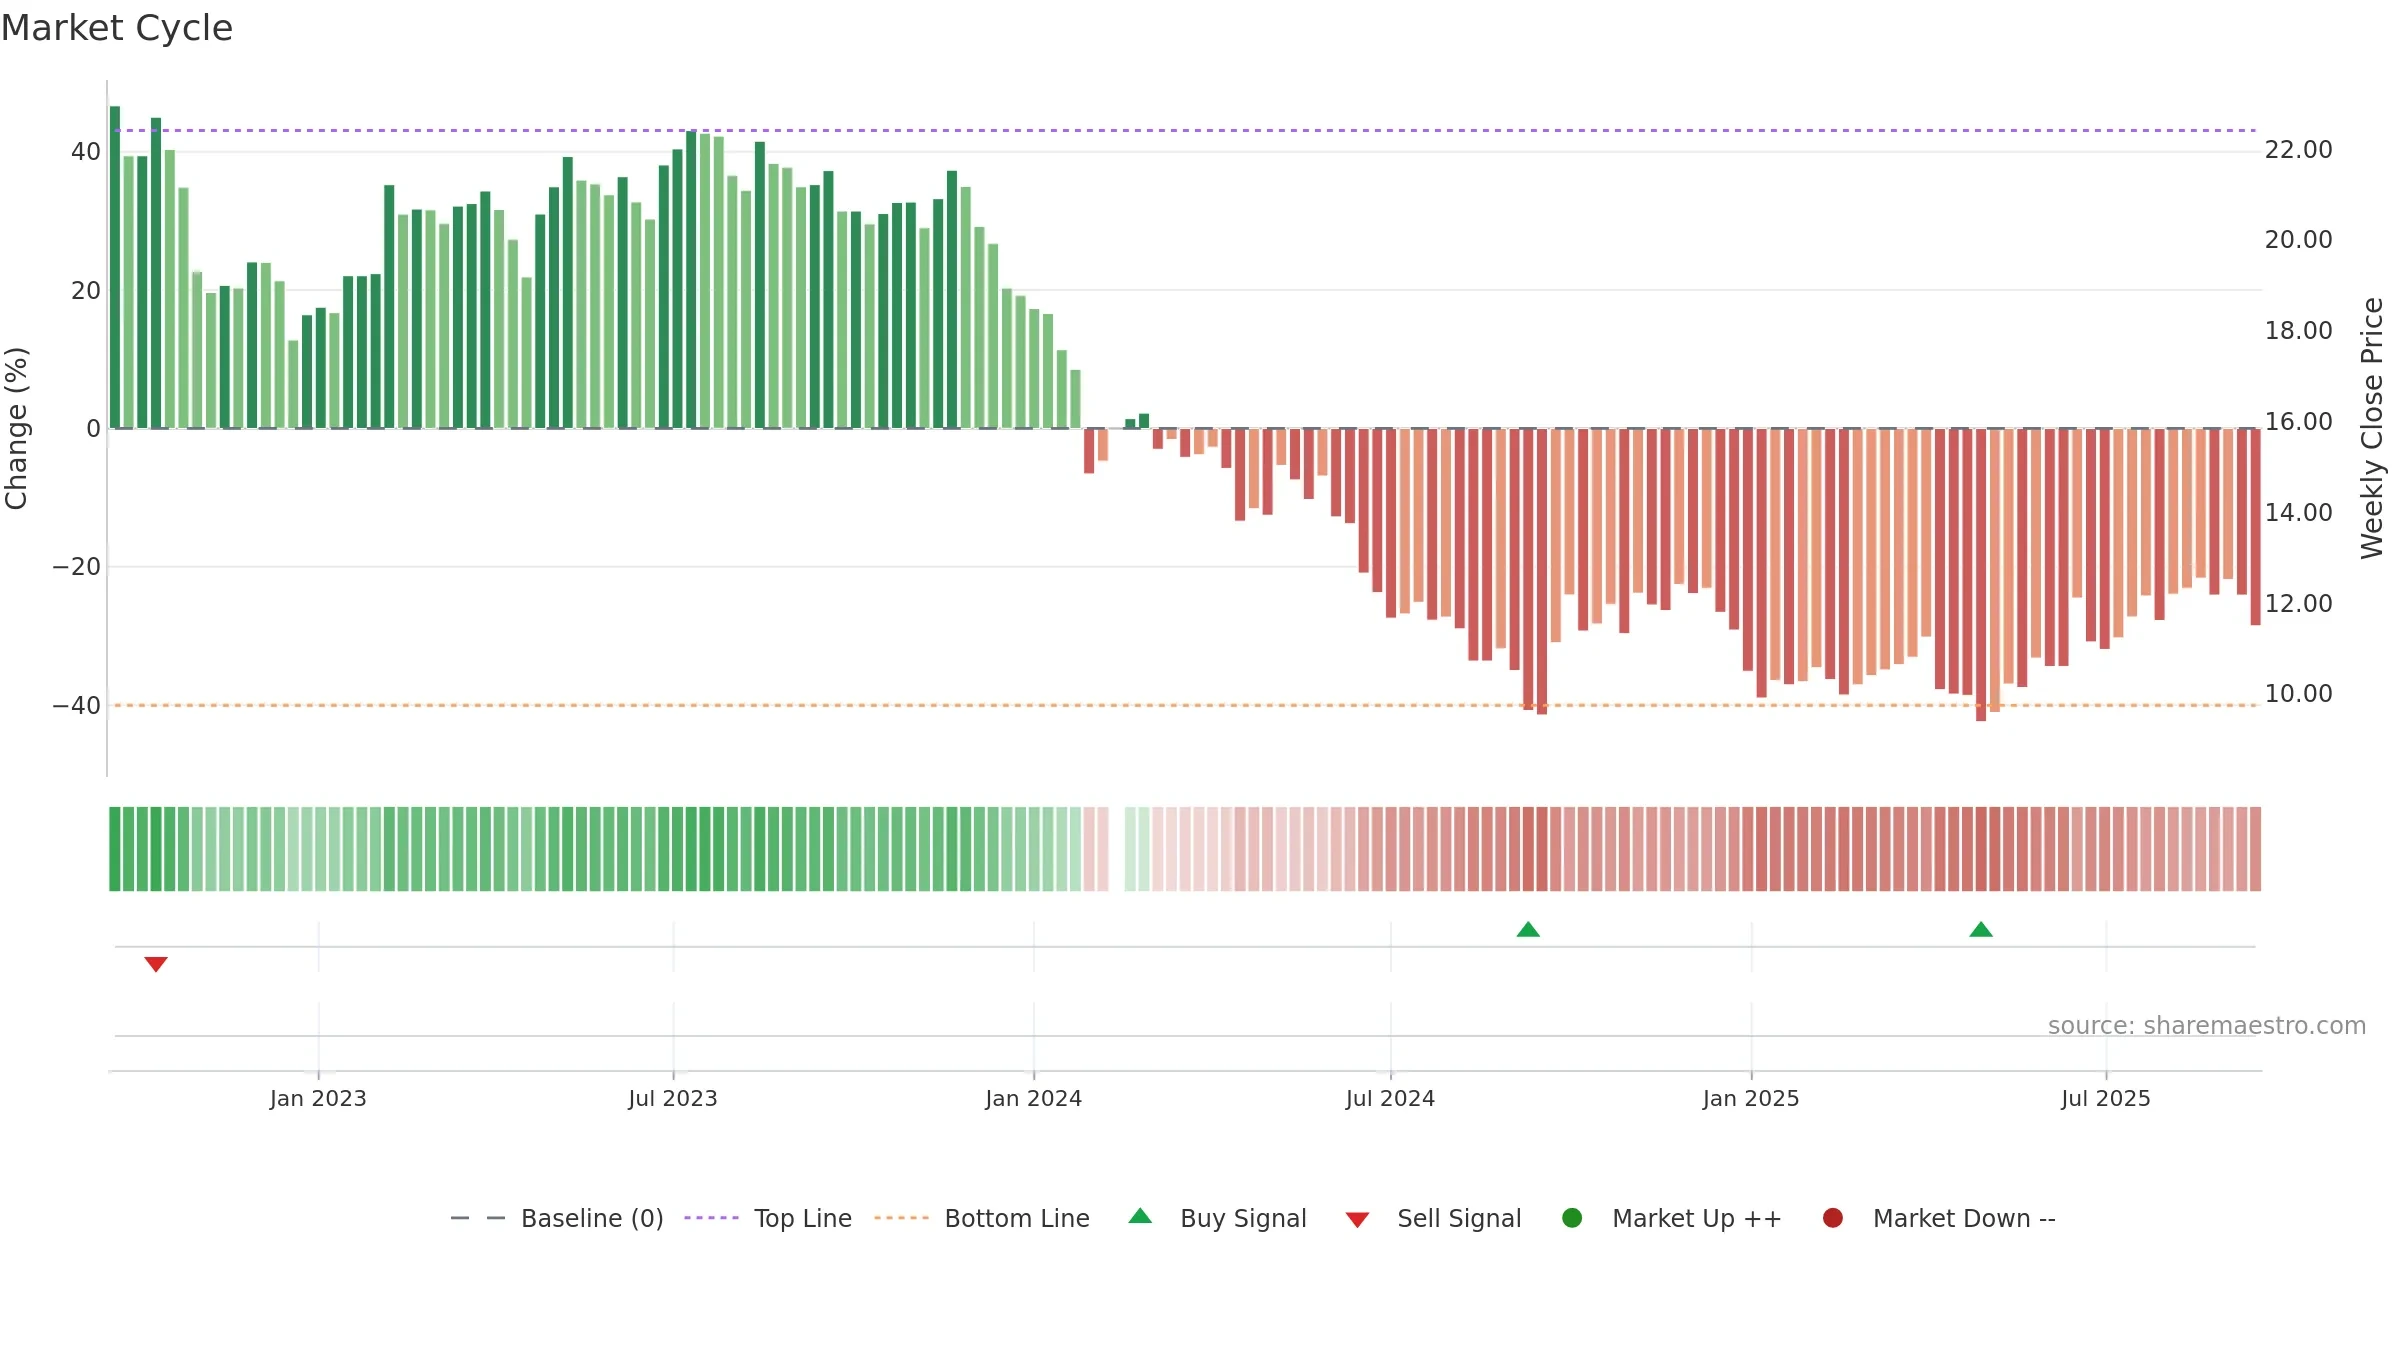The height and width of the screenshot is (1350, 2400).
Task: Click the grey dashed Baseline legend sample
Action: [478, 1218]
